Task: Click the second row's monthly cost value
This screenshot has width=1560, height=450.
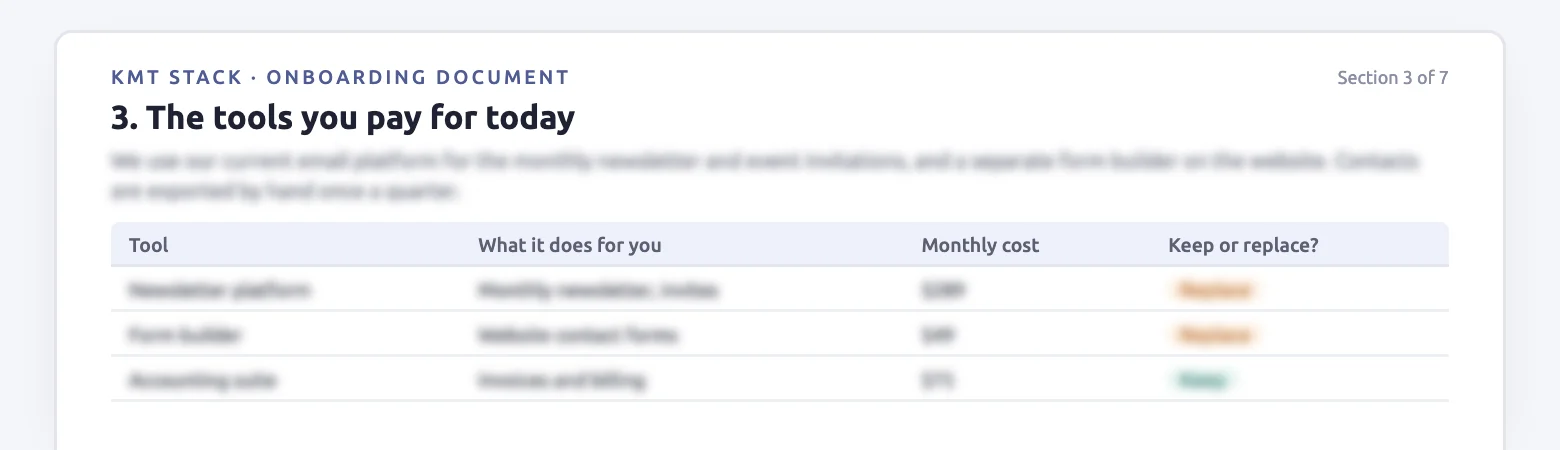Action: click(x=939, y=335)
